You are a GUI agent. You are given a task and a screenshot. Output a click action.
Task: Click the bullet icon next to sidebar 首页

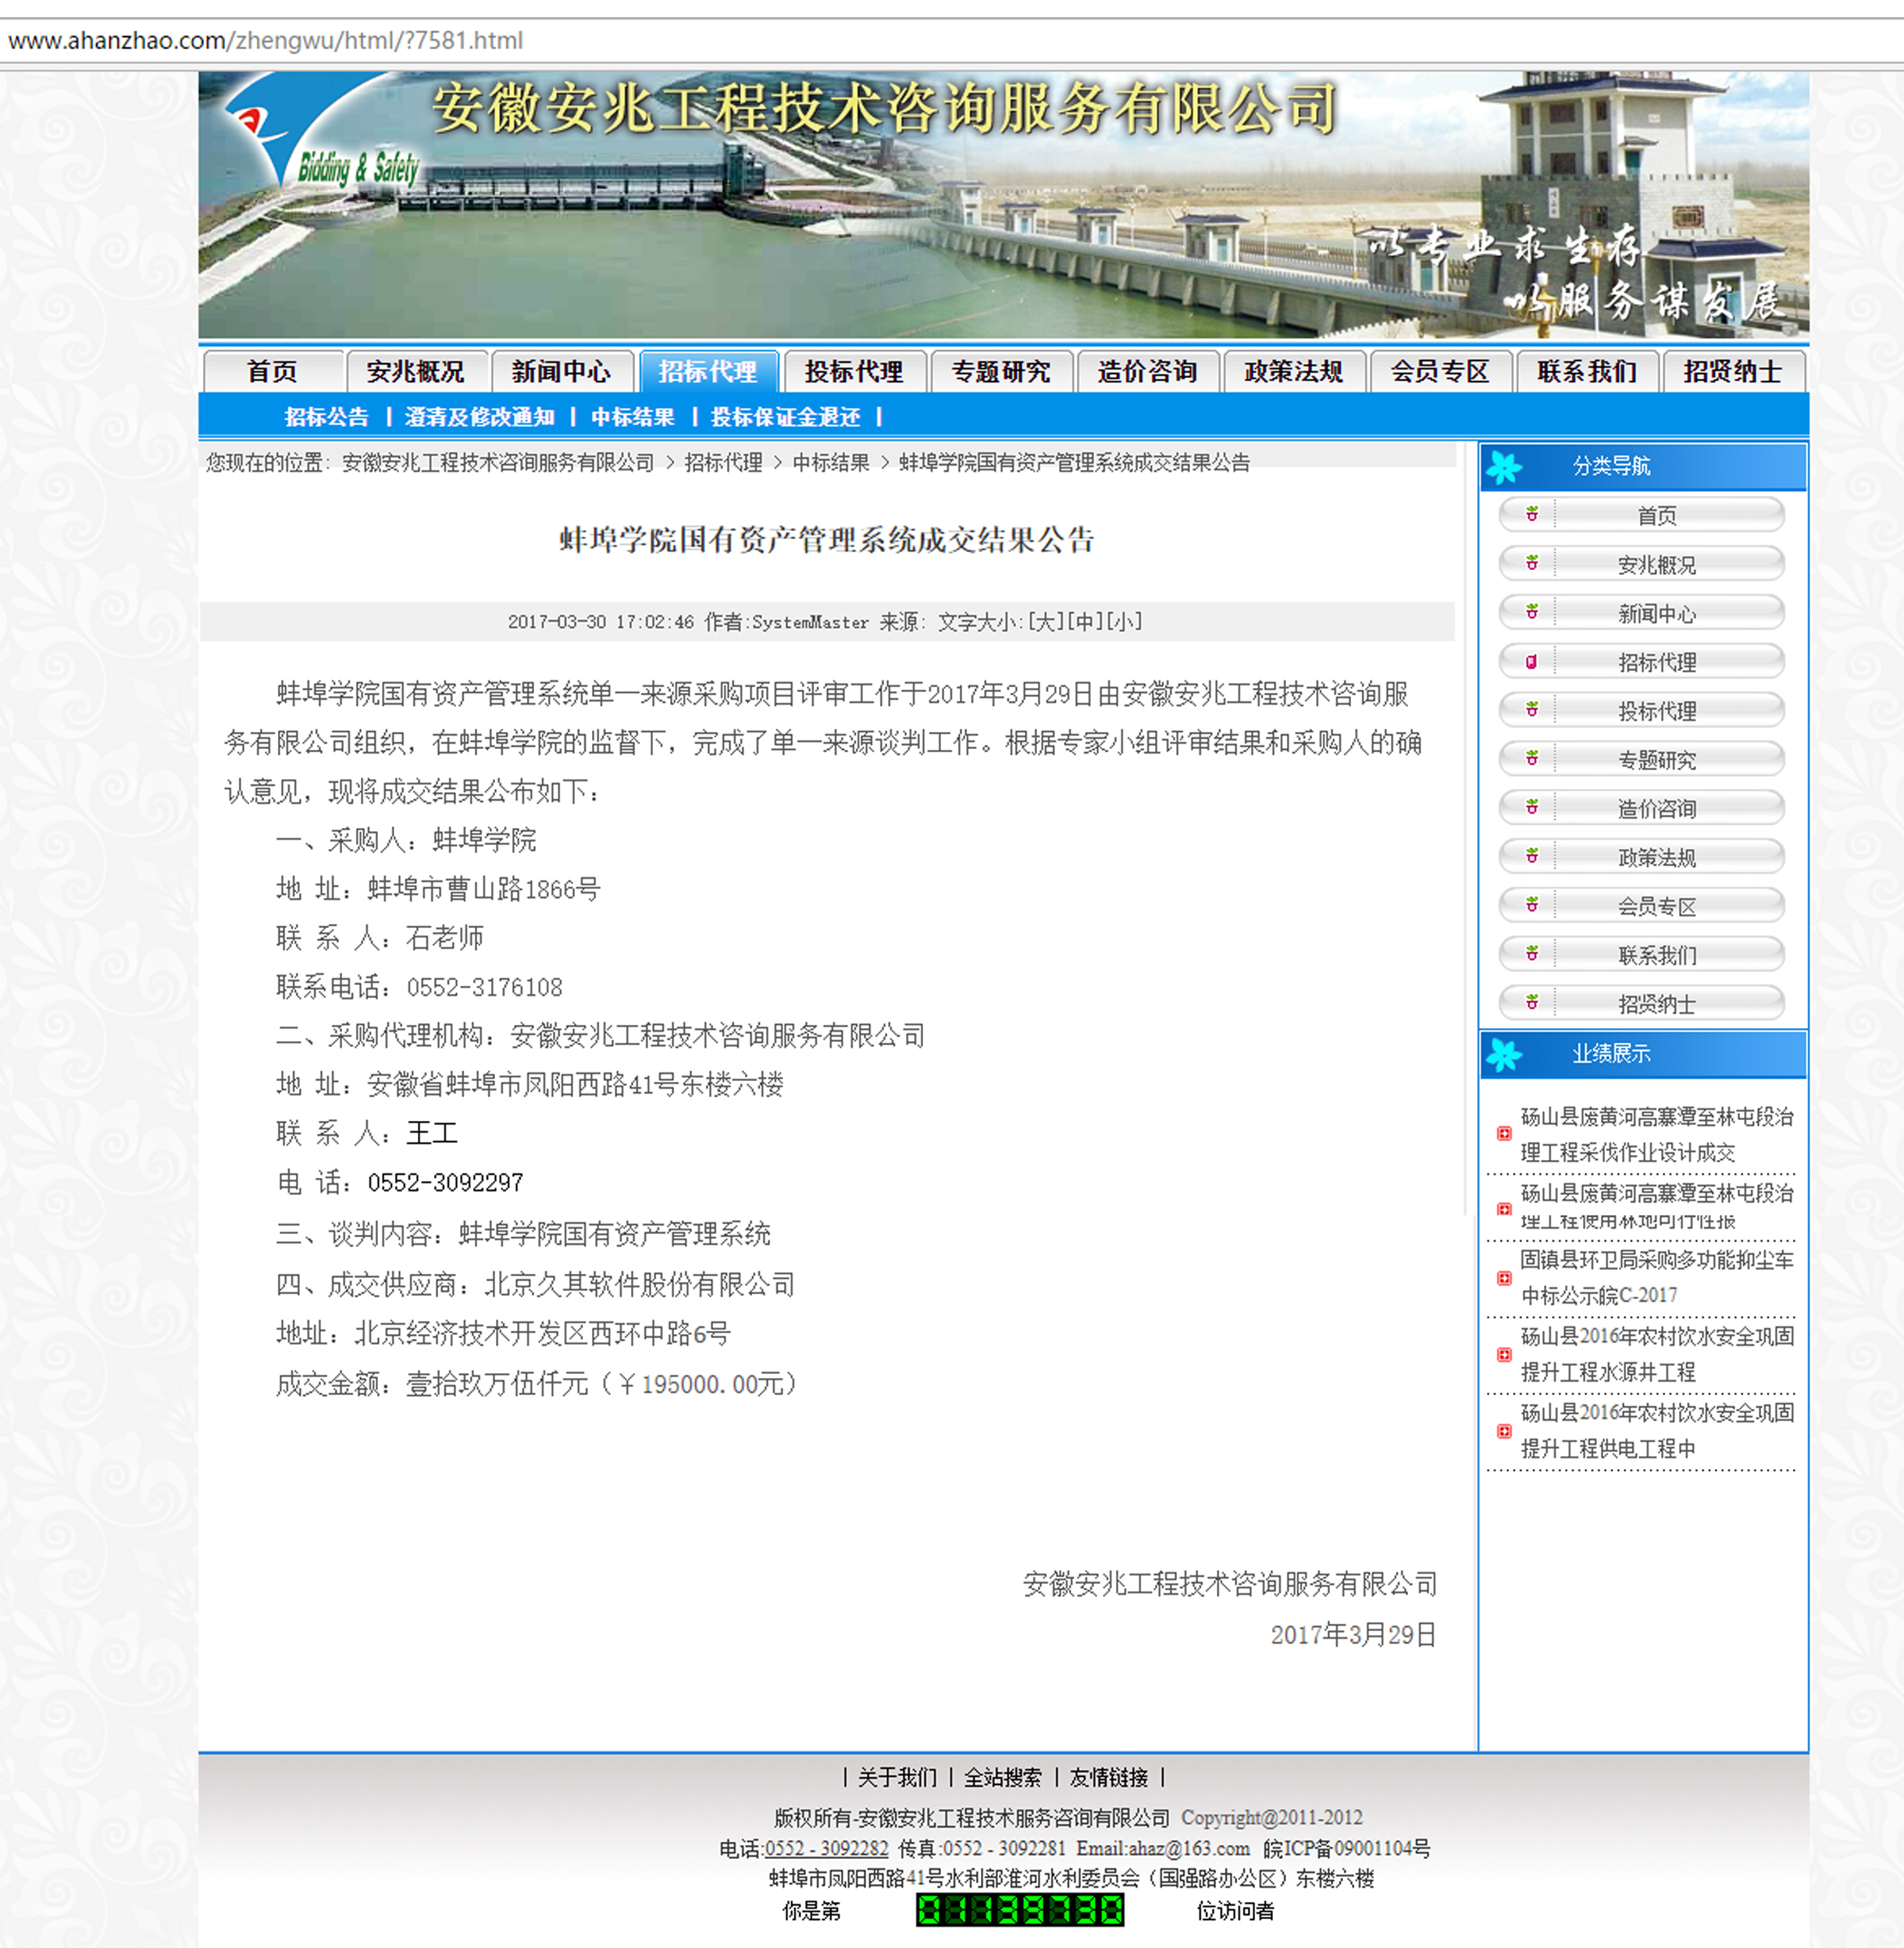coord(1532,514)
